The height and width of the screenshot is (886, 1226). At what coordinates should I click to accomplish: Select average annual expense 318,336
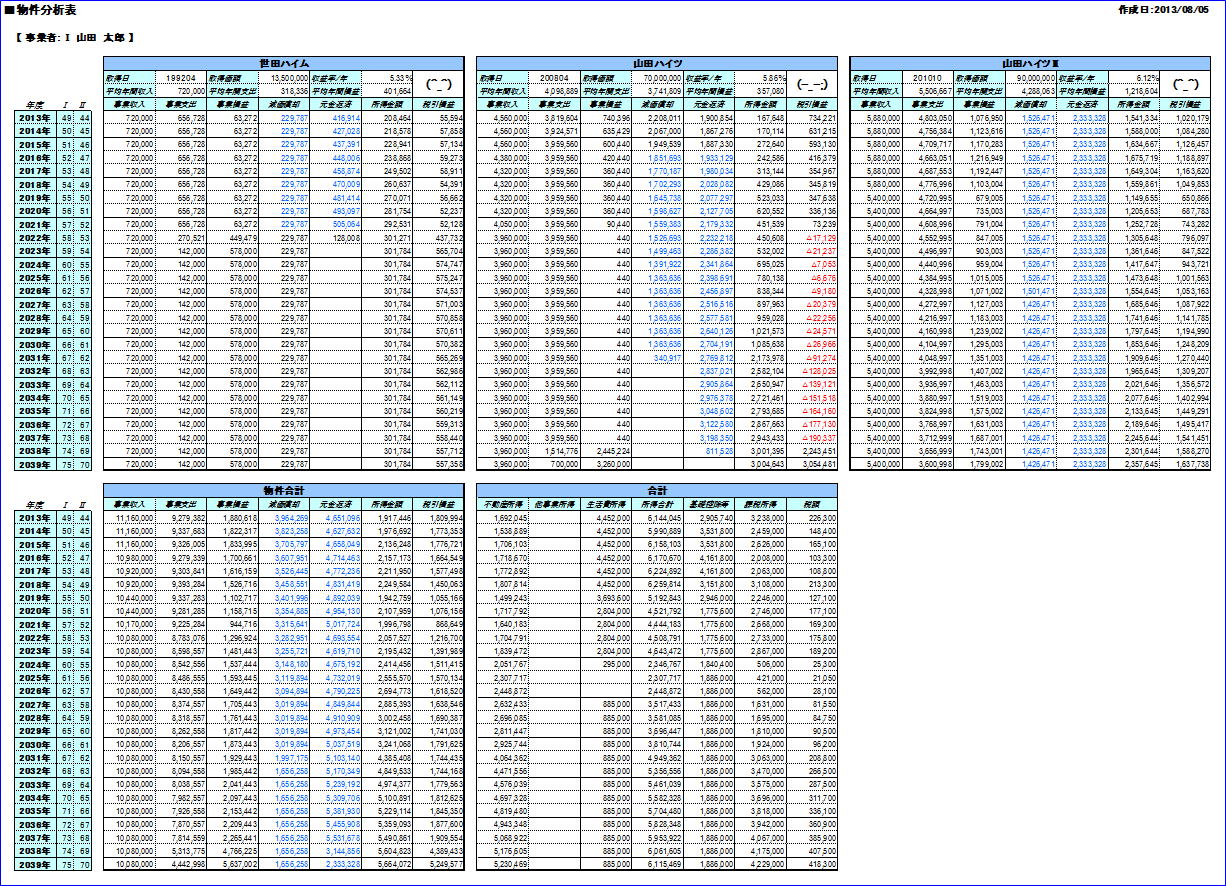point(284,90)
